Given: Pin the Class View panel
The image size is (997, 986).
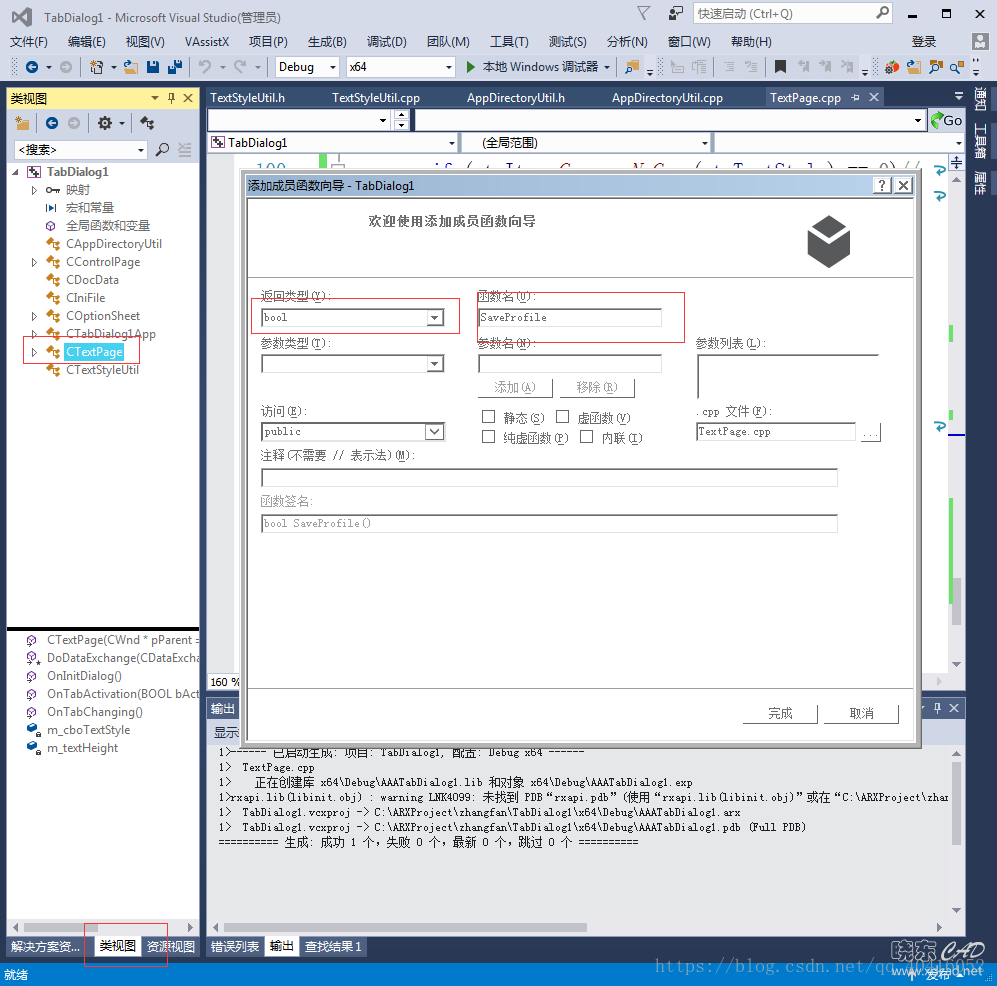Looking at the screenshot, I should point(171,98).
